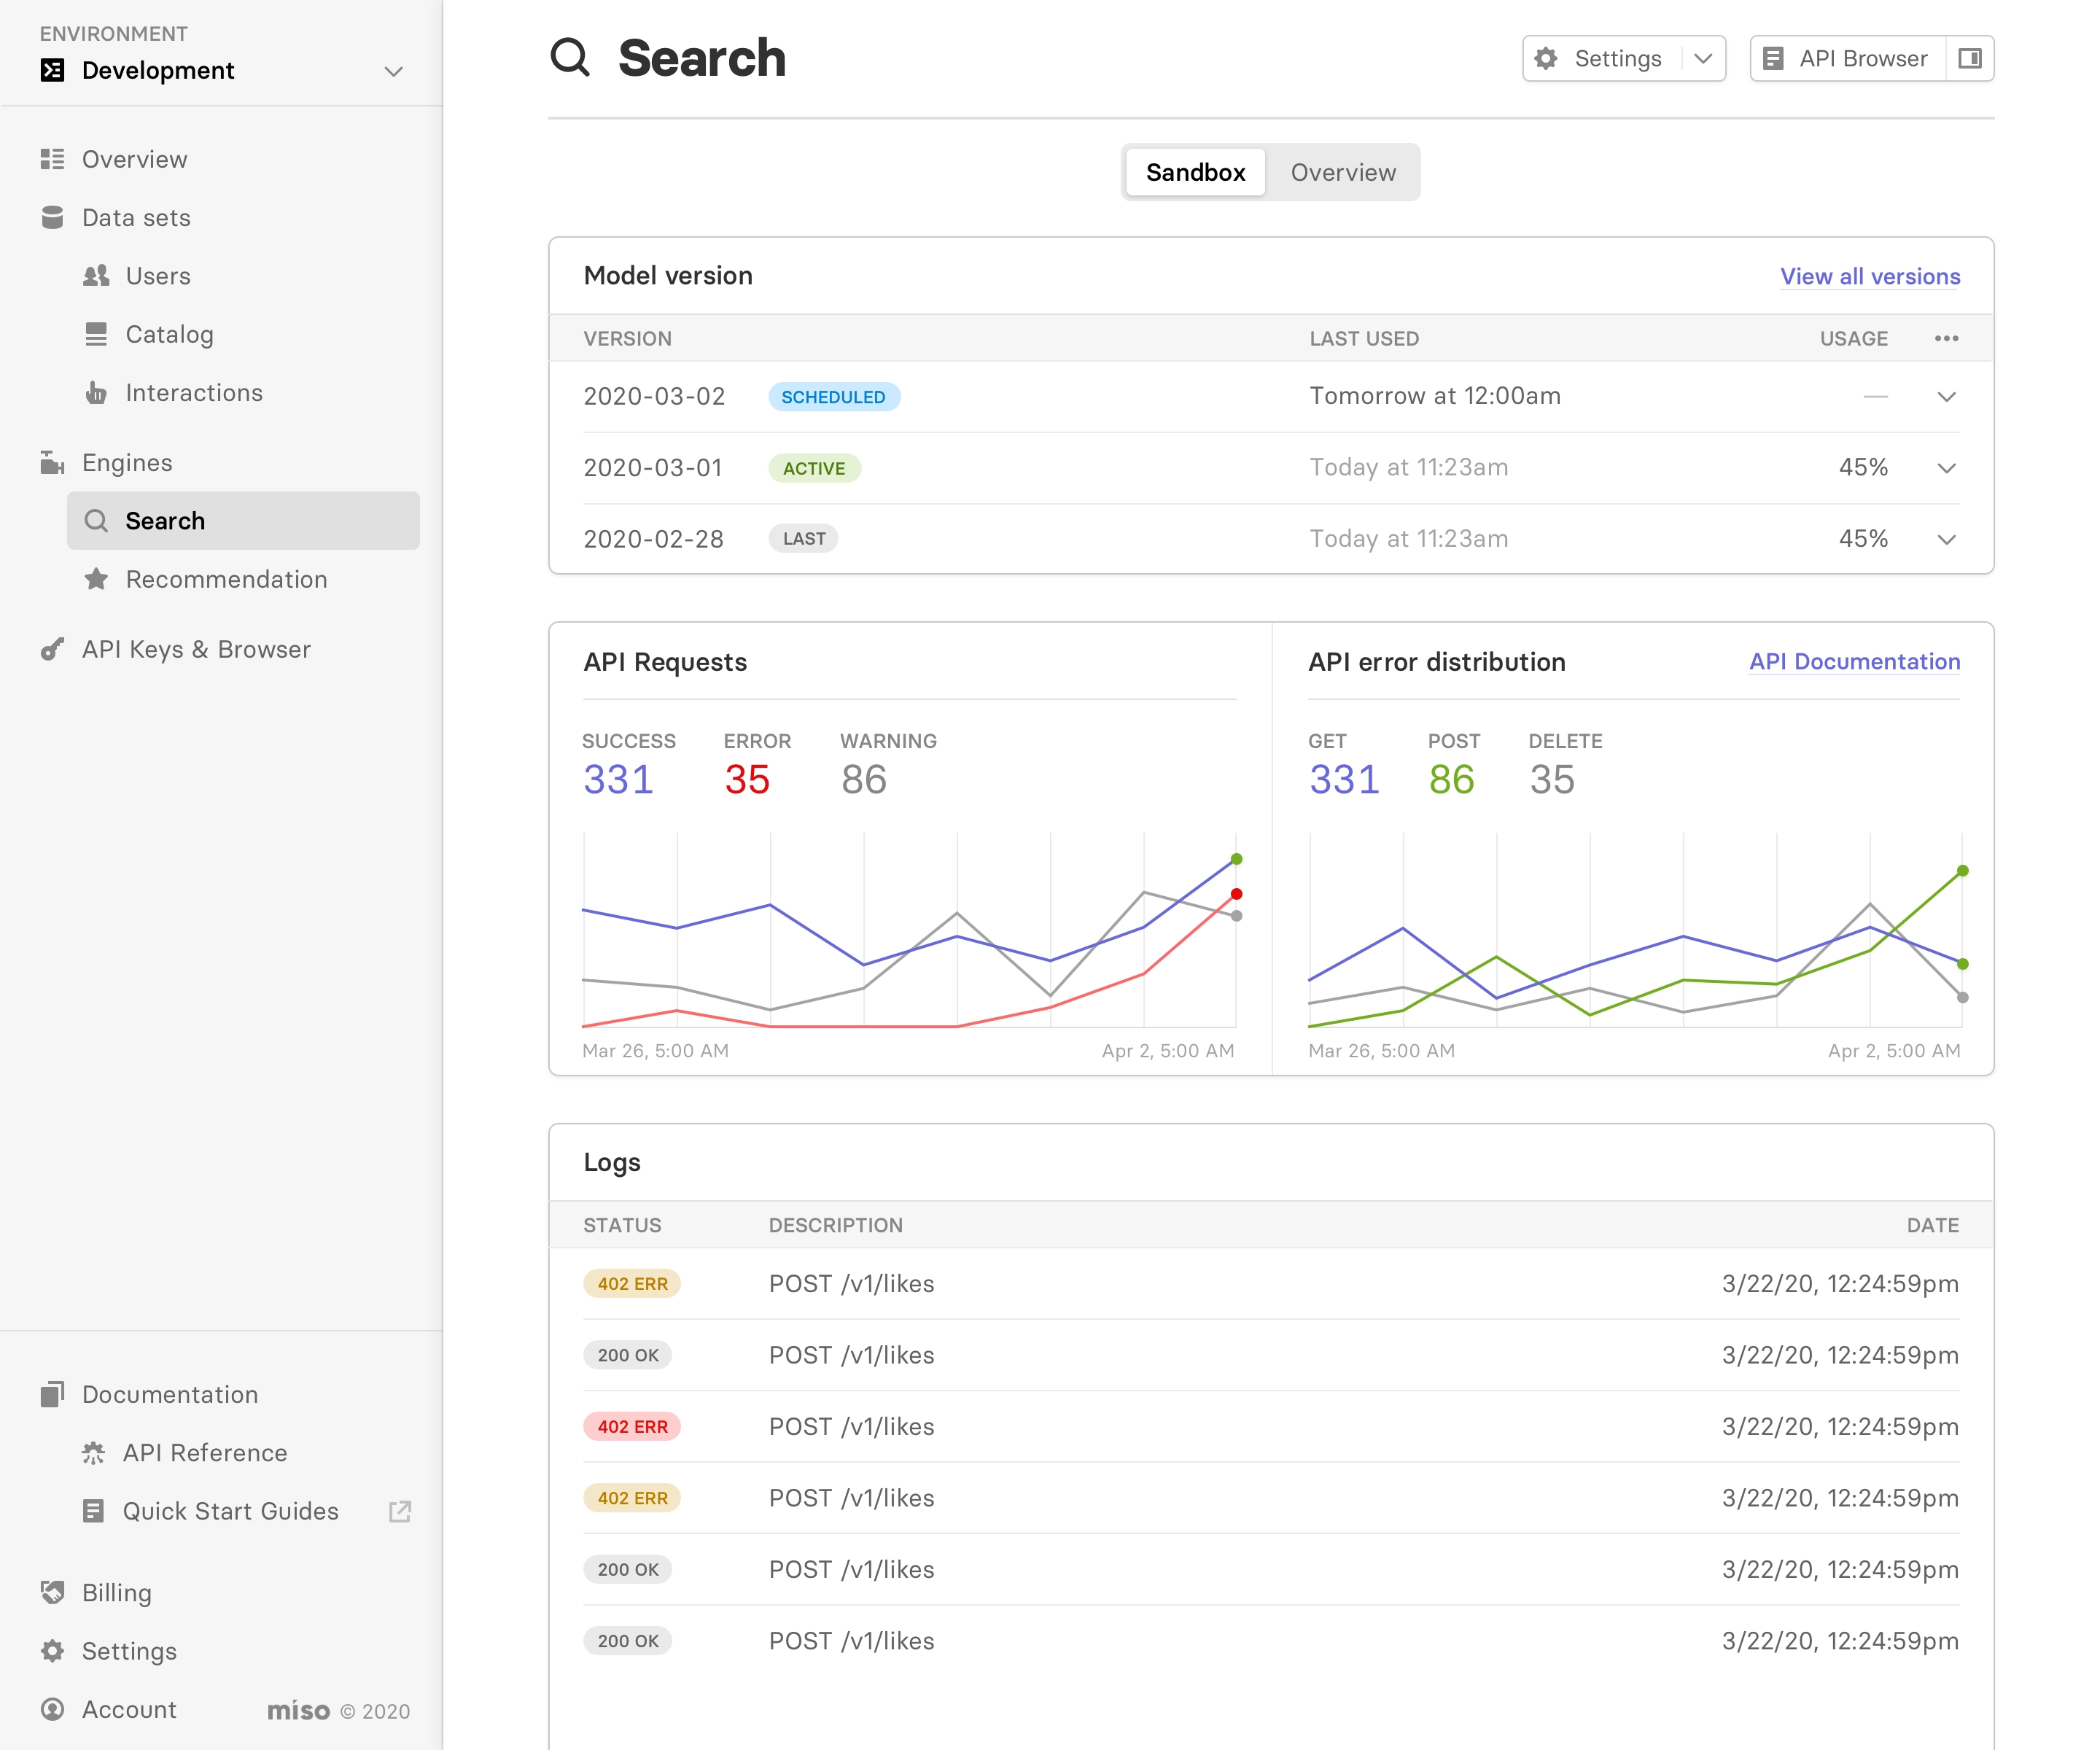Click the LAST status badge
This screenshot has height=1750, width=2100.
(x=804, y=539)
